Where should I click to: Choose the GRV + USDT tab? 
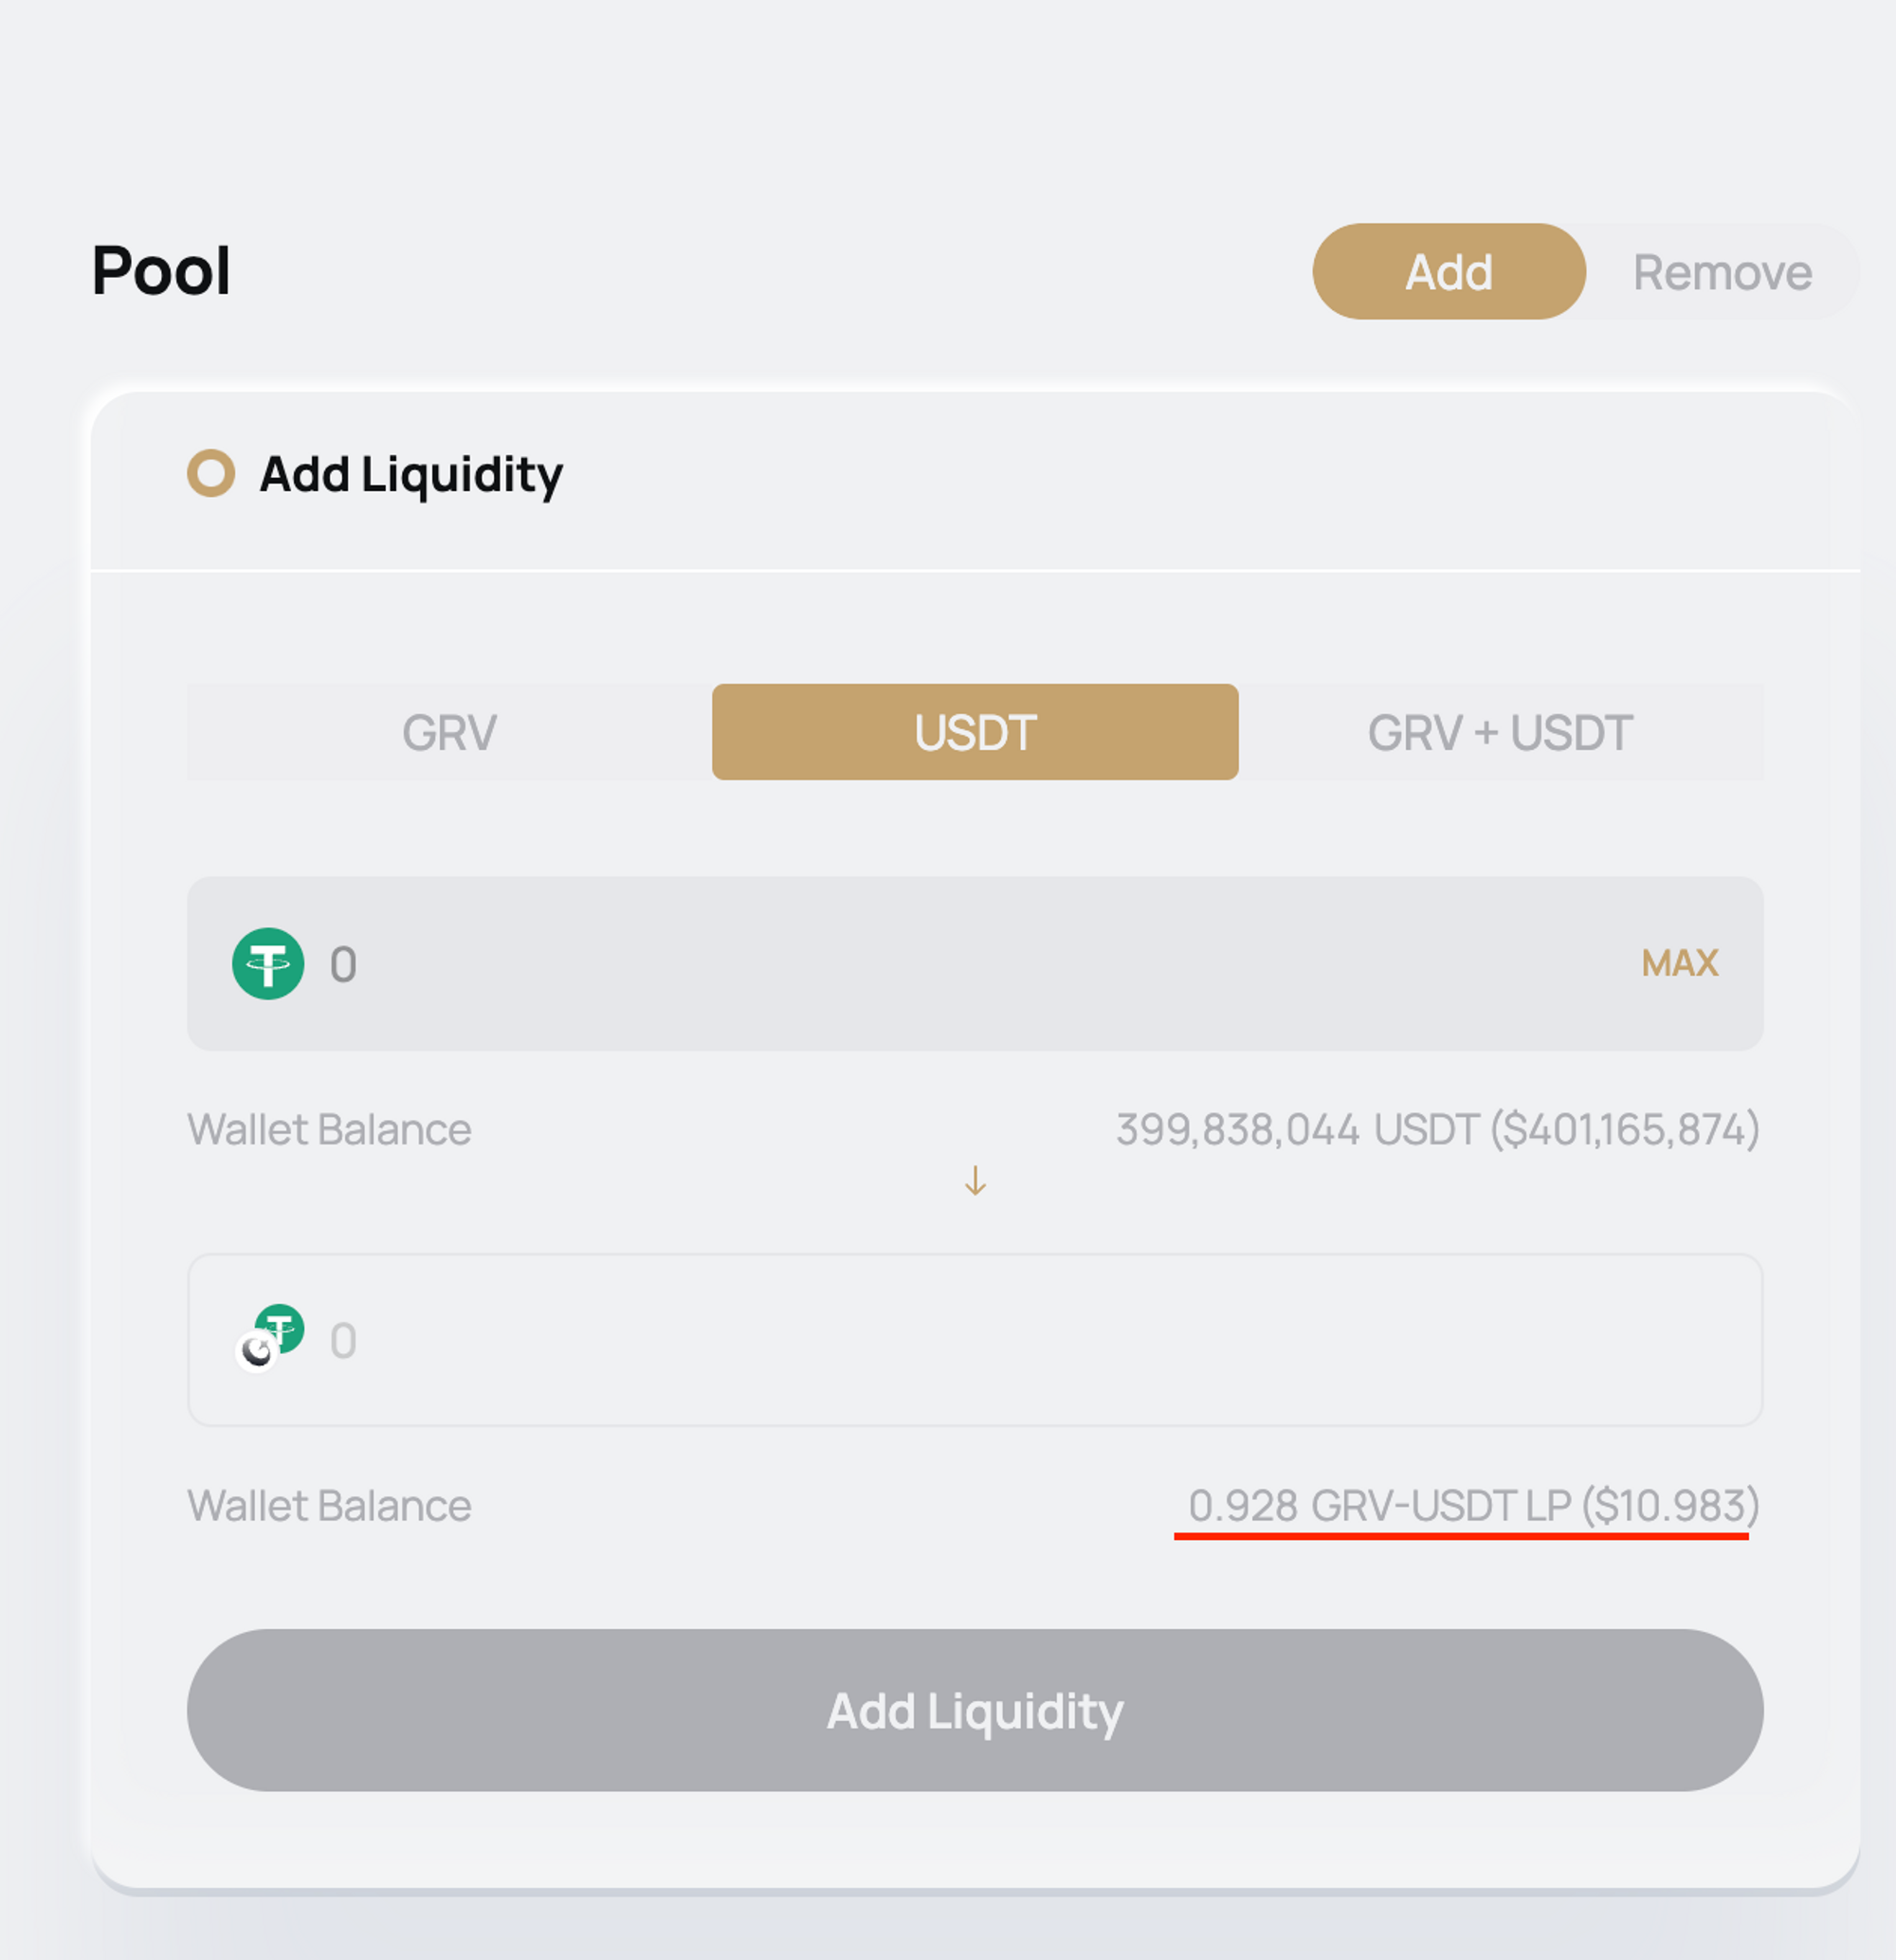[1500, 732]
